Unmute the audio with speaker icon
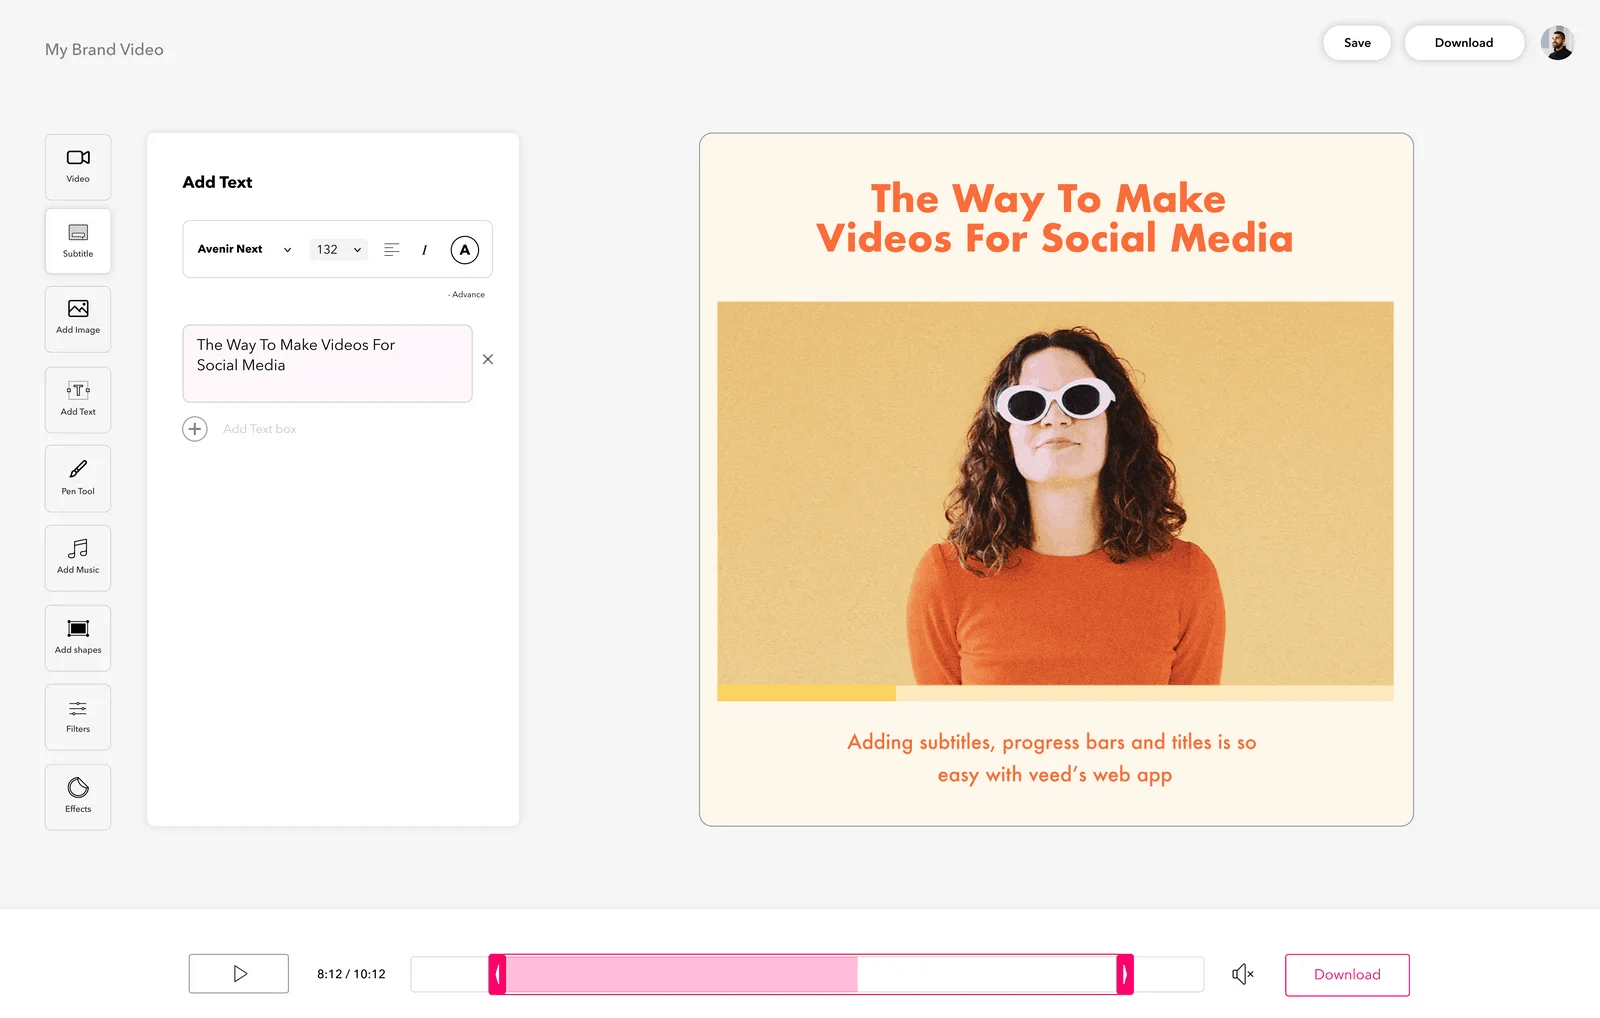 pyautogui.click(x=1242, y=974)
